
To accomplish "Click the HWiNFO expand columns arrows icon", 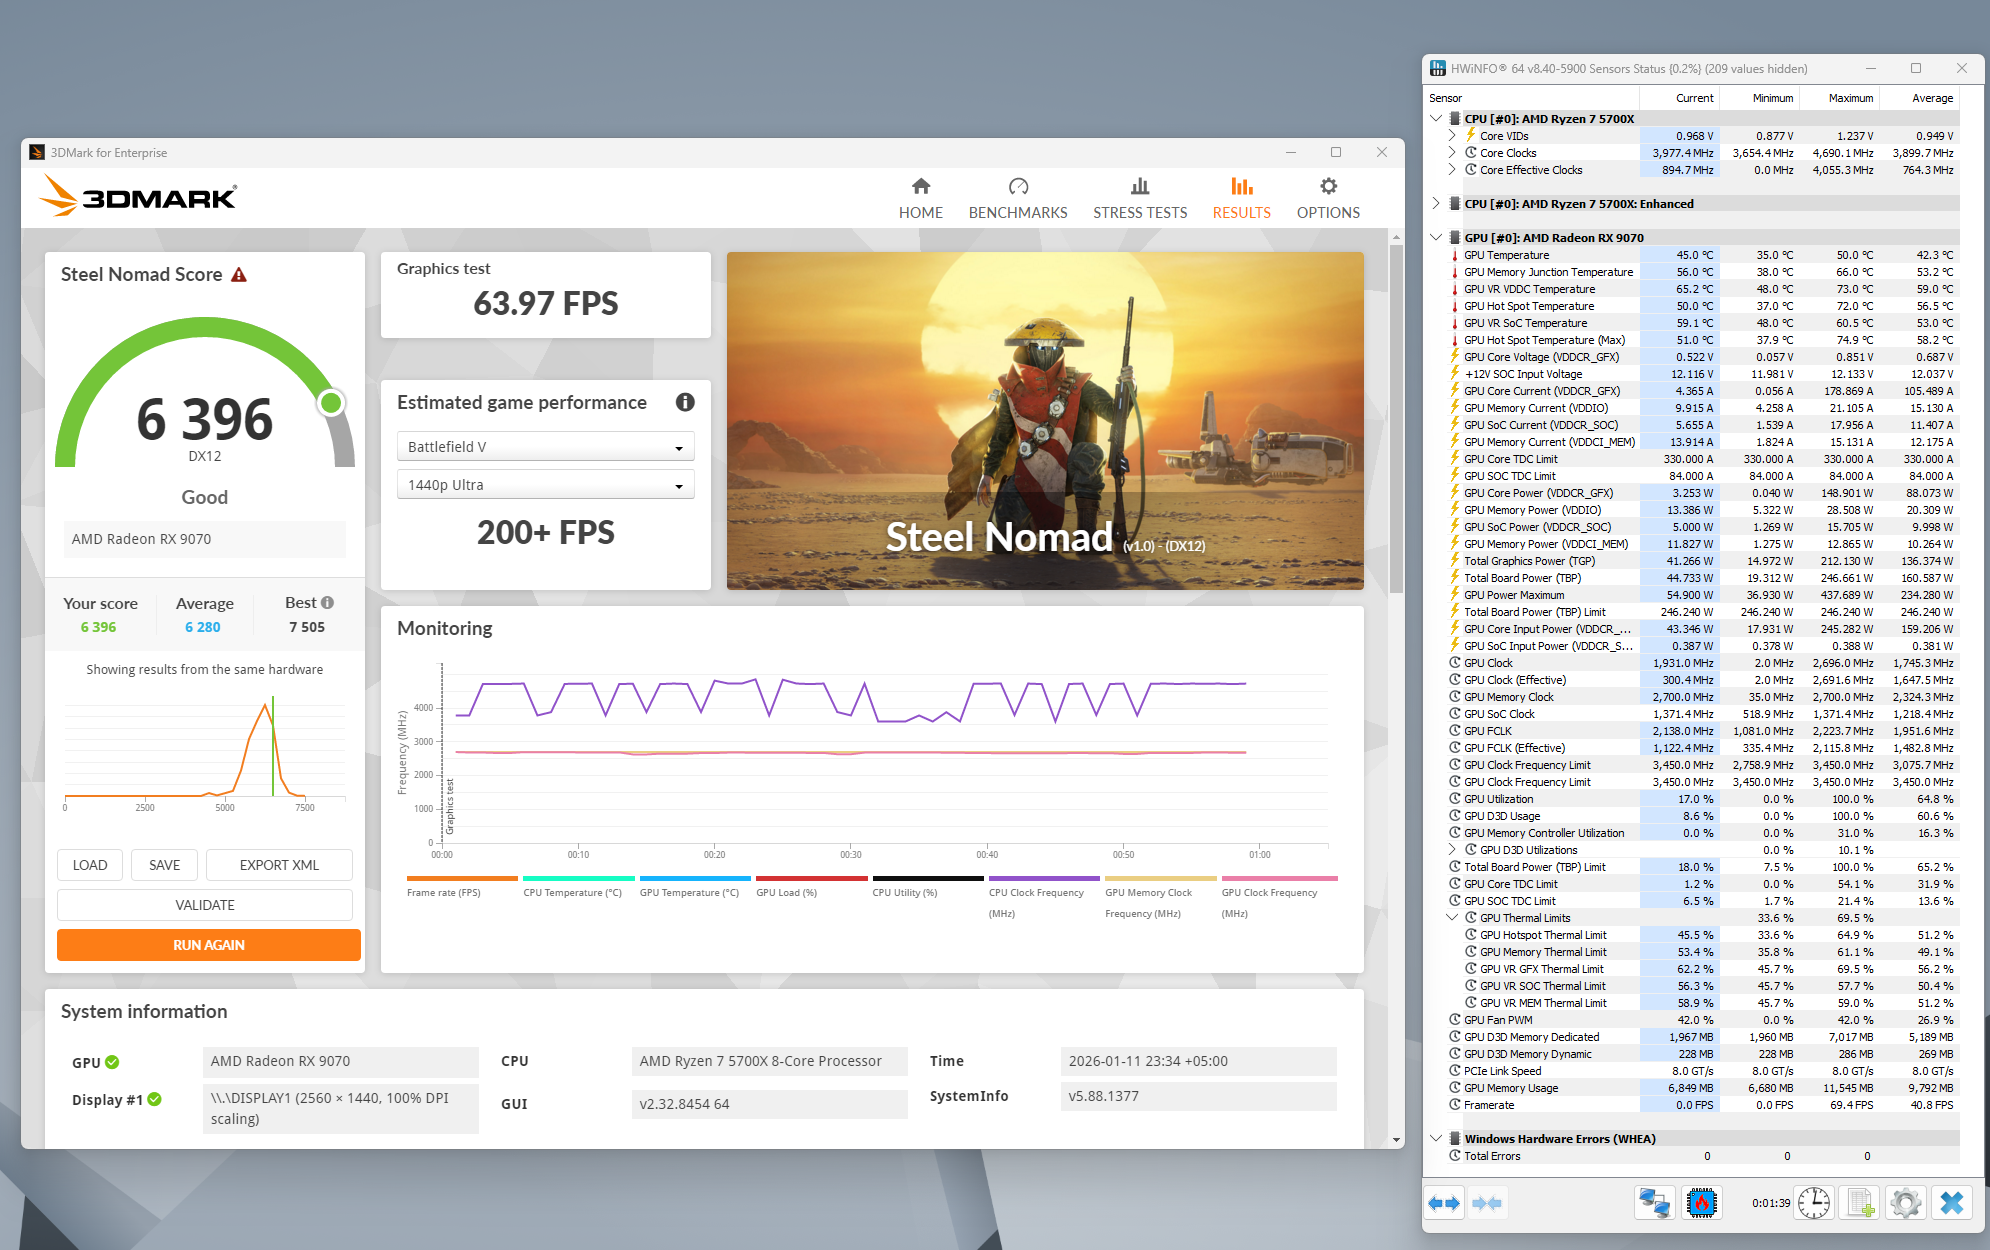I will pos(1444,1203).
